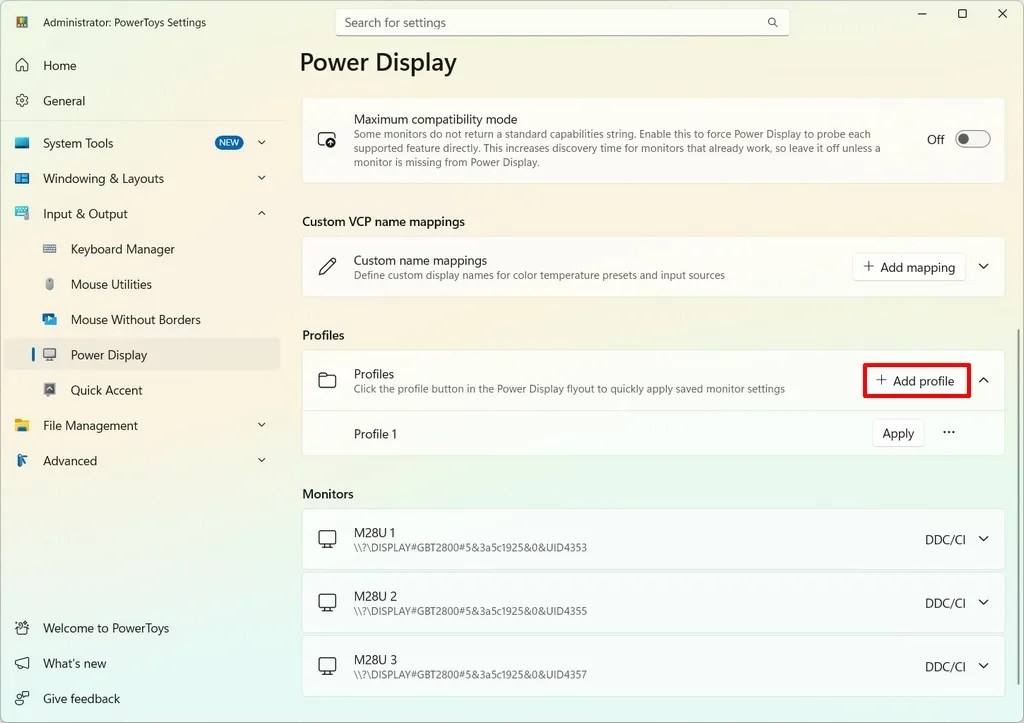Click the Mouse Utilities icon

(50, 284)
